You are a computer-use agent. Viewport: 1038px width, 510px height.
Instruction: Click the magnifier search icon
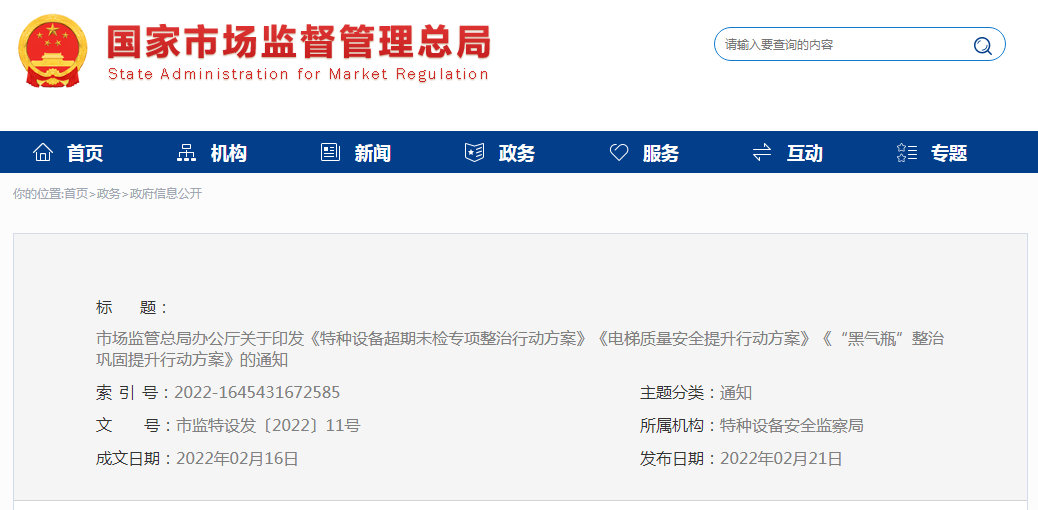pos(982,45)
